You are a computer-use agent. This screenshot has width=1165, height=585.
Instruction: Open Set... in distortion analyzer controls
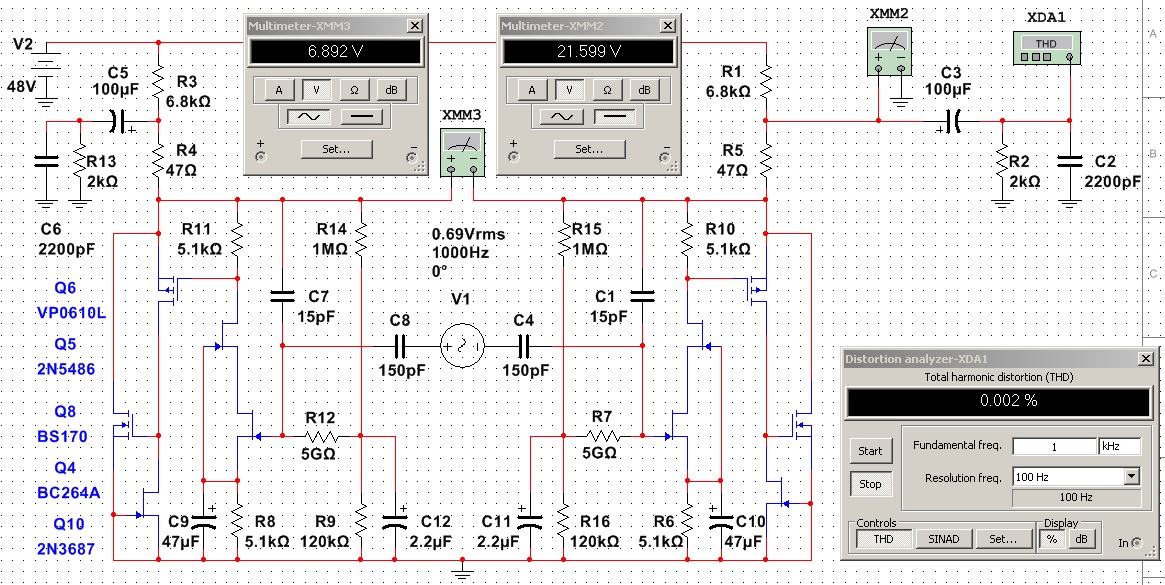1004,539
